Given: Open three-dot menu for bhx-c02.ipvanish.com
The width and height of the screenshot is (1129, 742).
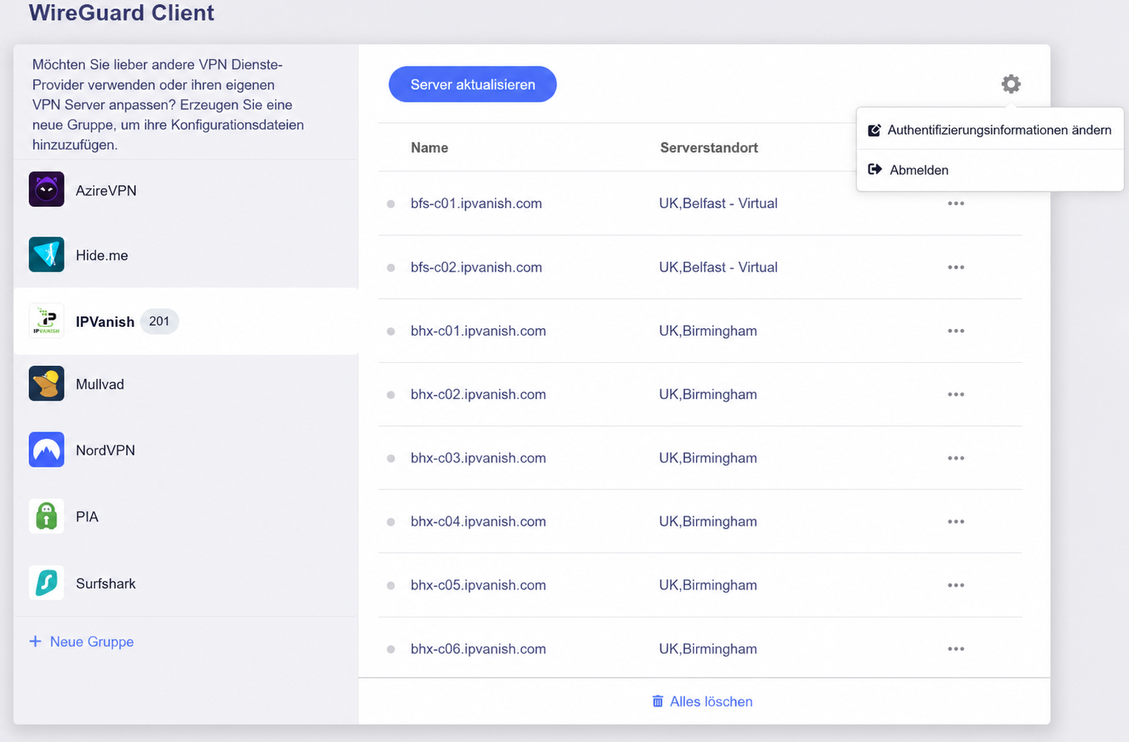Looking at the screenshot, I should pos(955,394).
